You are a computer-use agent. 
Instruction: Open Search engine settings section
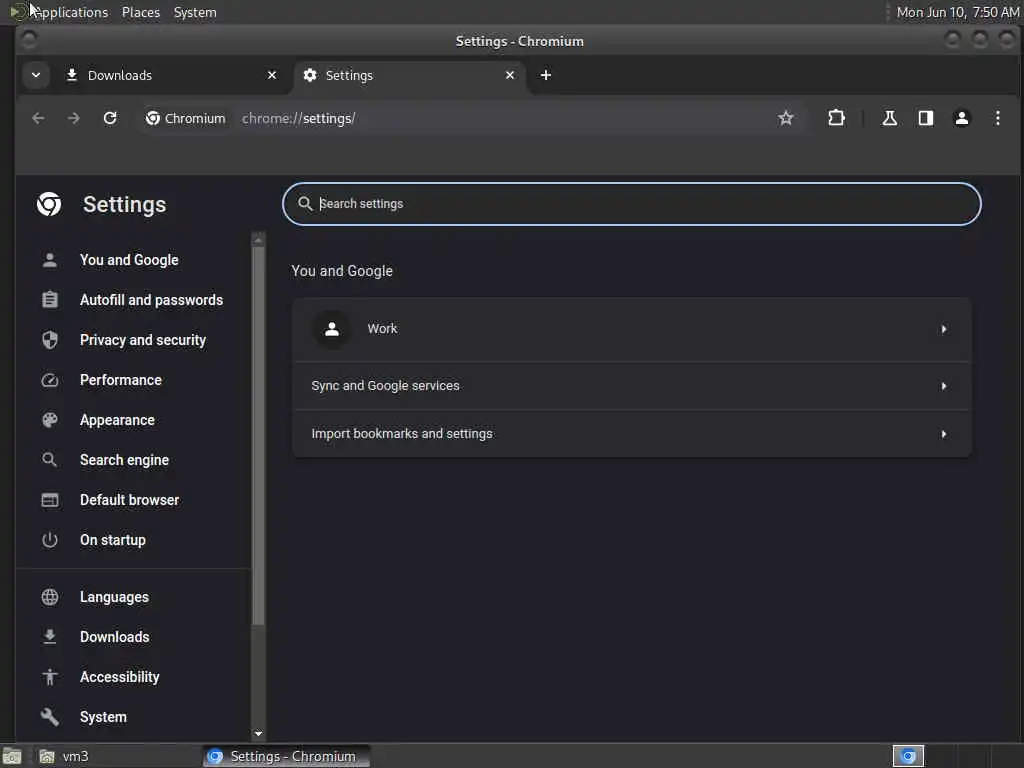124,460
